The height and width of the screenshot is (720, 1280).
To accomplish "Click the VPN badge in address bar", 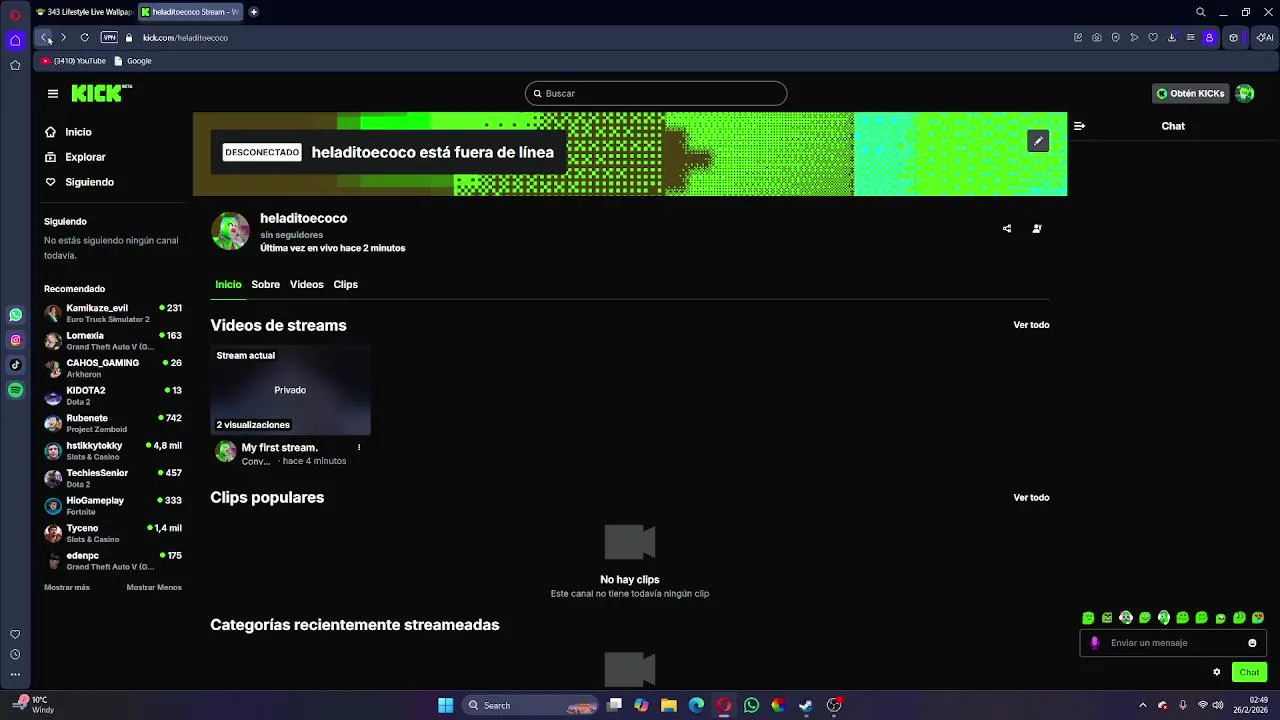I will [109, 38].
